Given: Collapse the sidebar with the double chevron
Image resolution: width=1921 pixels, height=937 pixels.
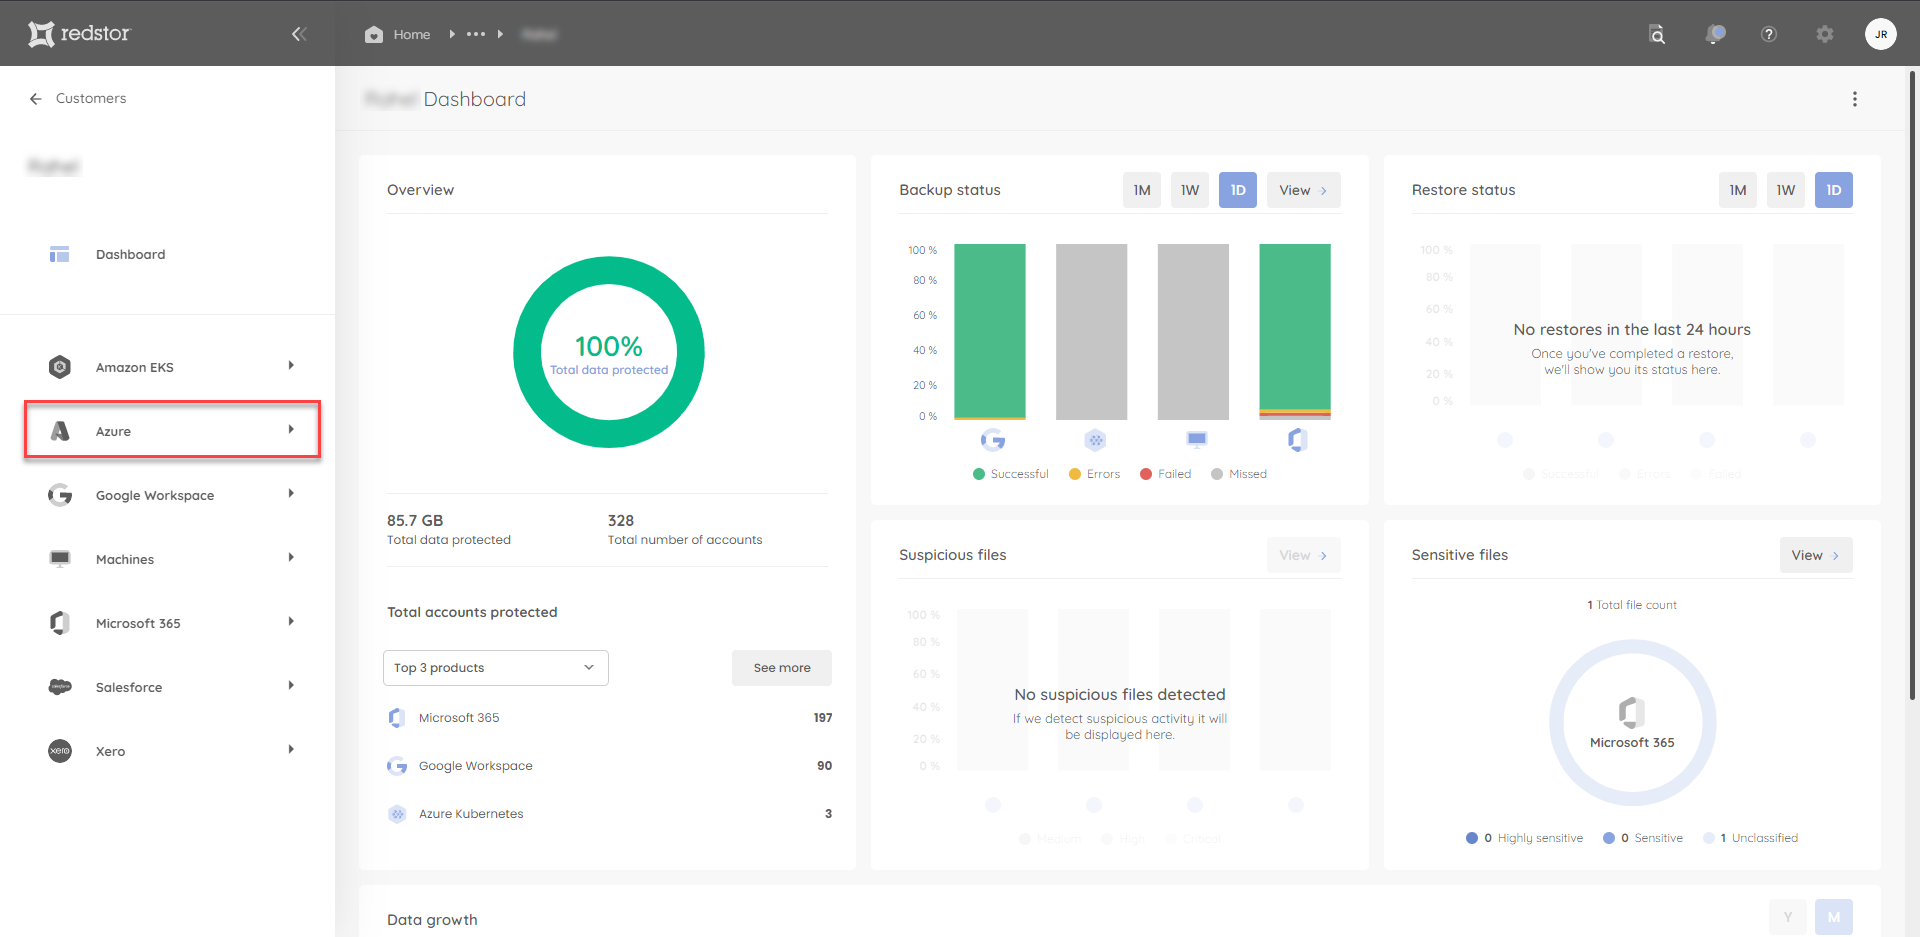Looking at the screenshot, I should [299, 34].
